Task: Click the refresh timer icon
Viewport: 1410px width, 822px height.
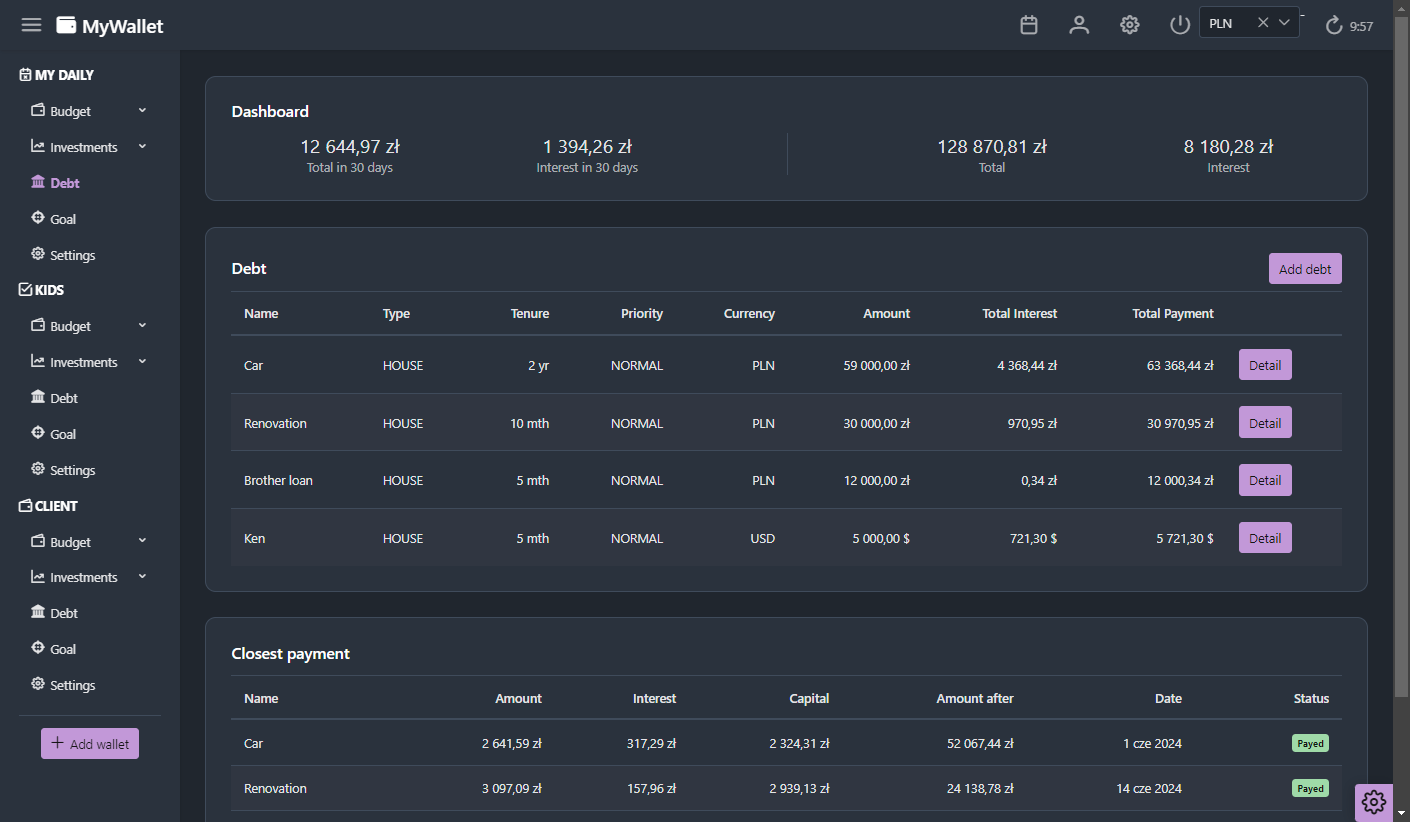Action: tap(1334, 26)
